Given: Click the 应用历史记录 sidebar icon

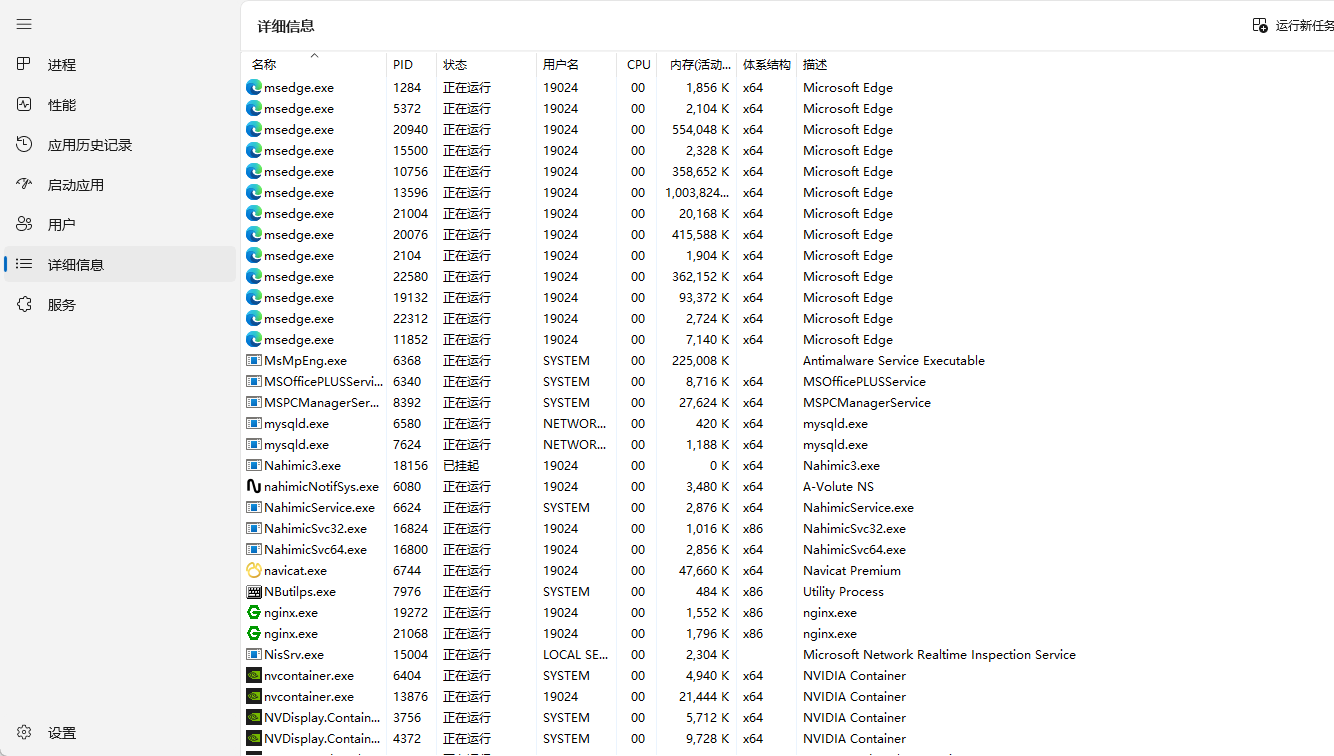Looking at the screenshot, I should [x=25, y=144].
